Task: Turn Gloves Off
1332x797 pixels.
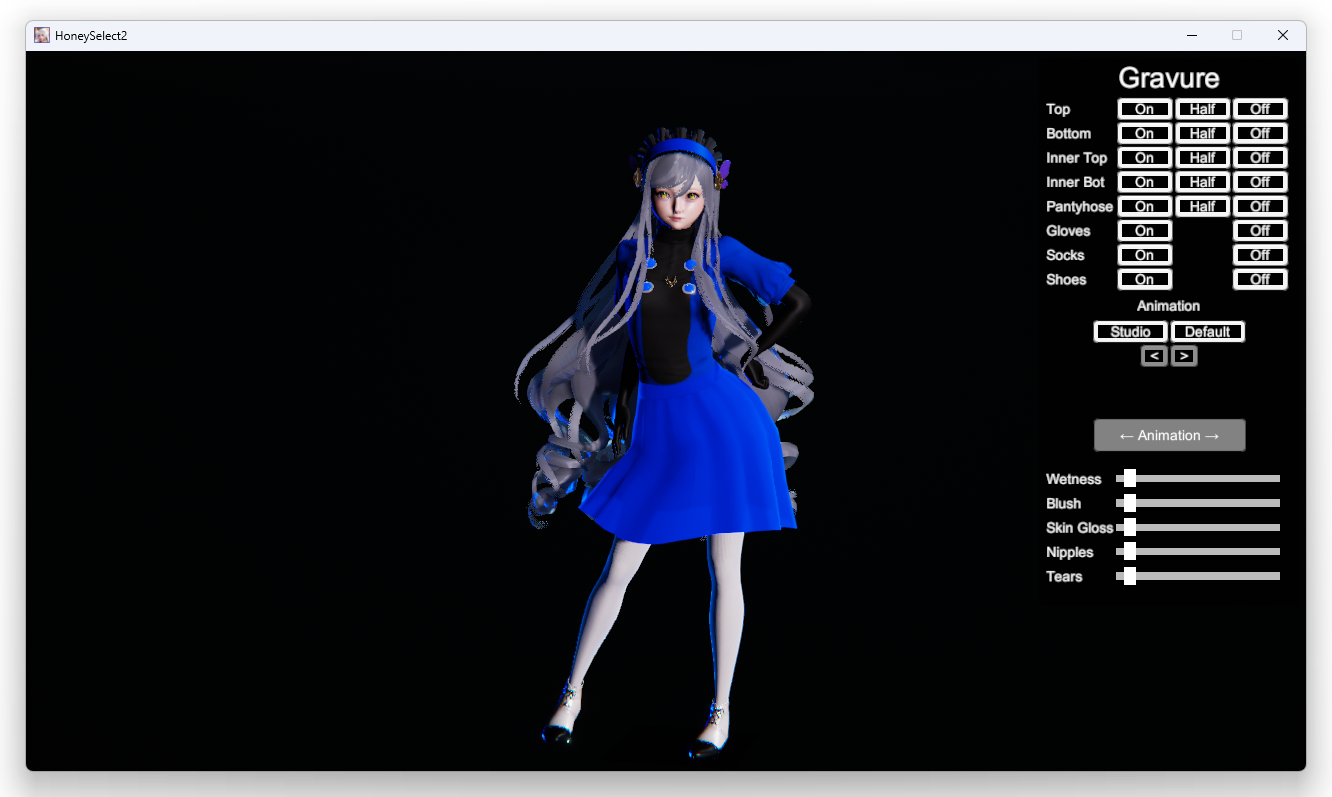Action: (x=1260, y=231)
